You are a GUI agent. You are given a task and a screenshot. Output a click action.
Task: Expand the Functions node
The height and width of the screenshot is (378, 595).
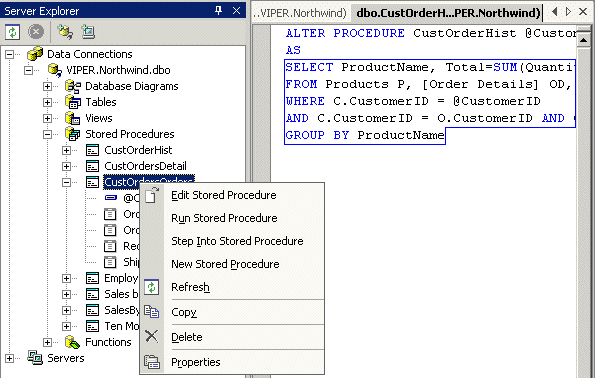(x=47, y=342)
